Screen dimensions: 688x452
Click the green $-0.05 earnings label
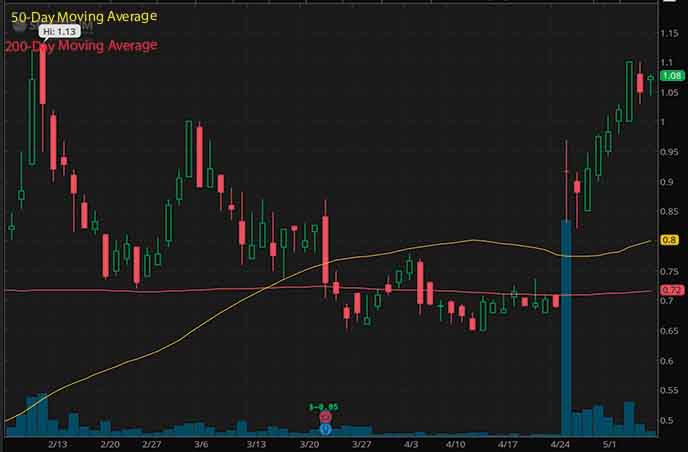coord(324,407)
